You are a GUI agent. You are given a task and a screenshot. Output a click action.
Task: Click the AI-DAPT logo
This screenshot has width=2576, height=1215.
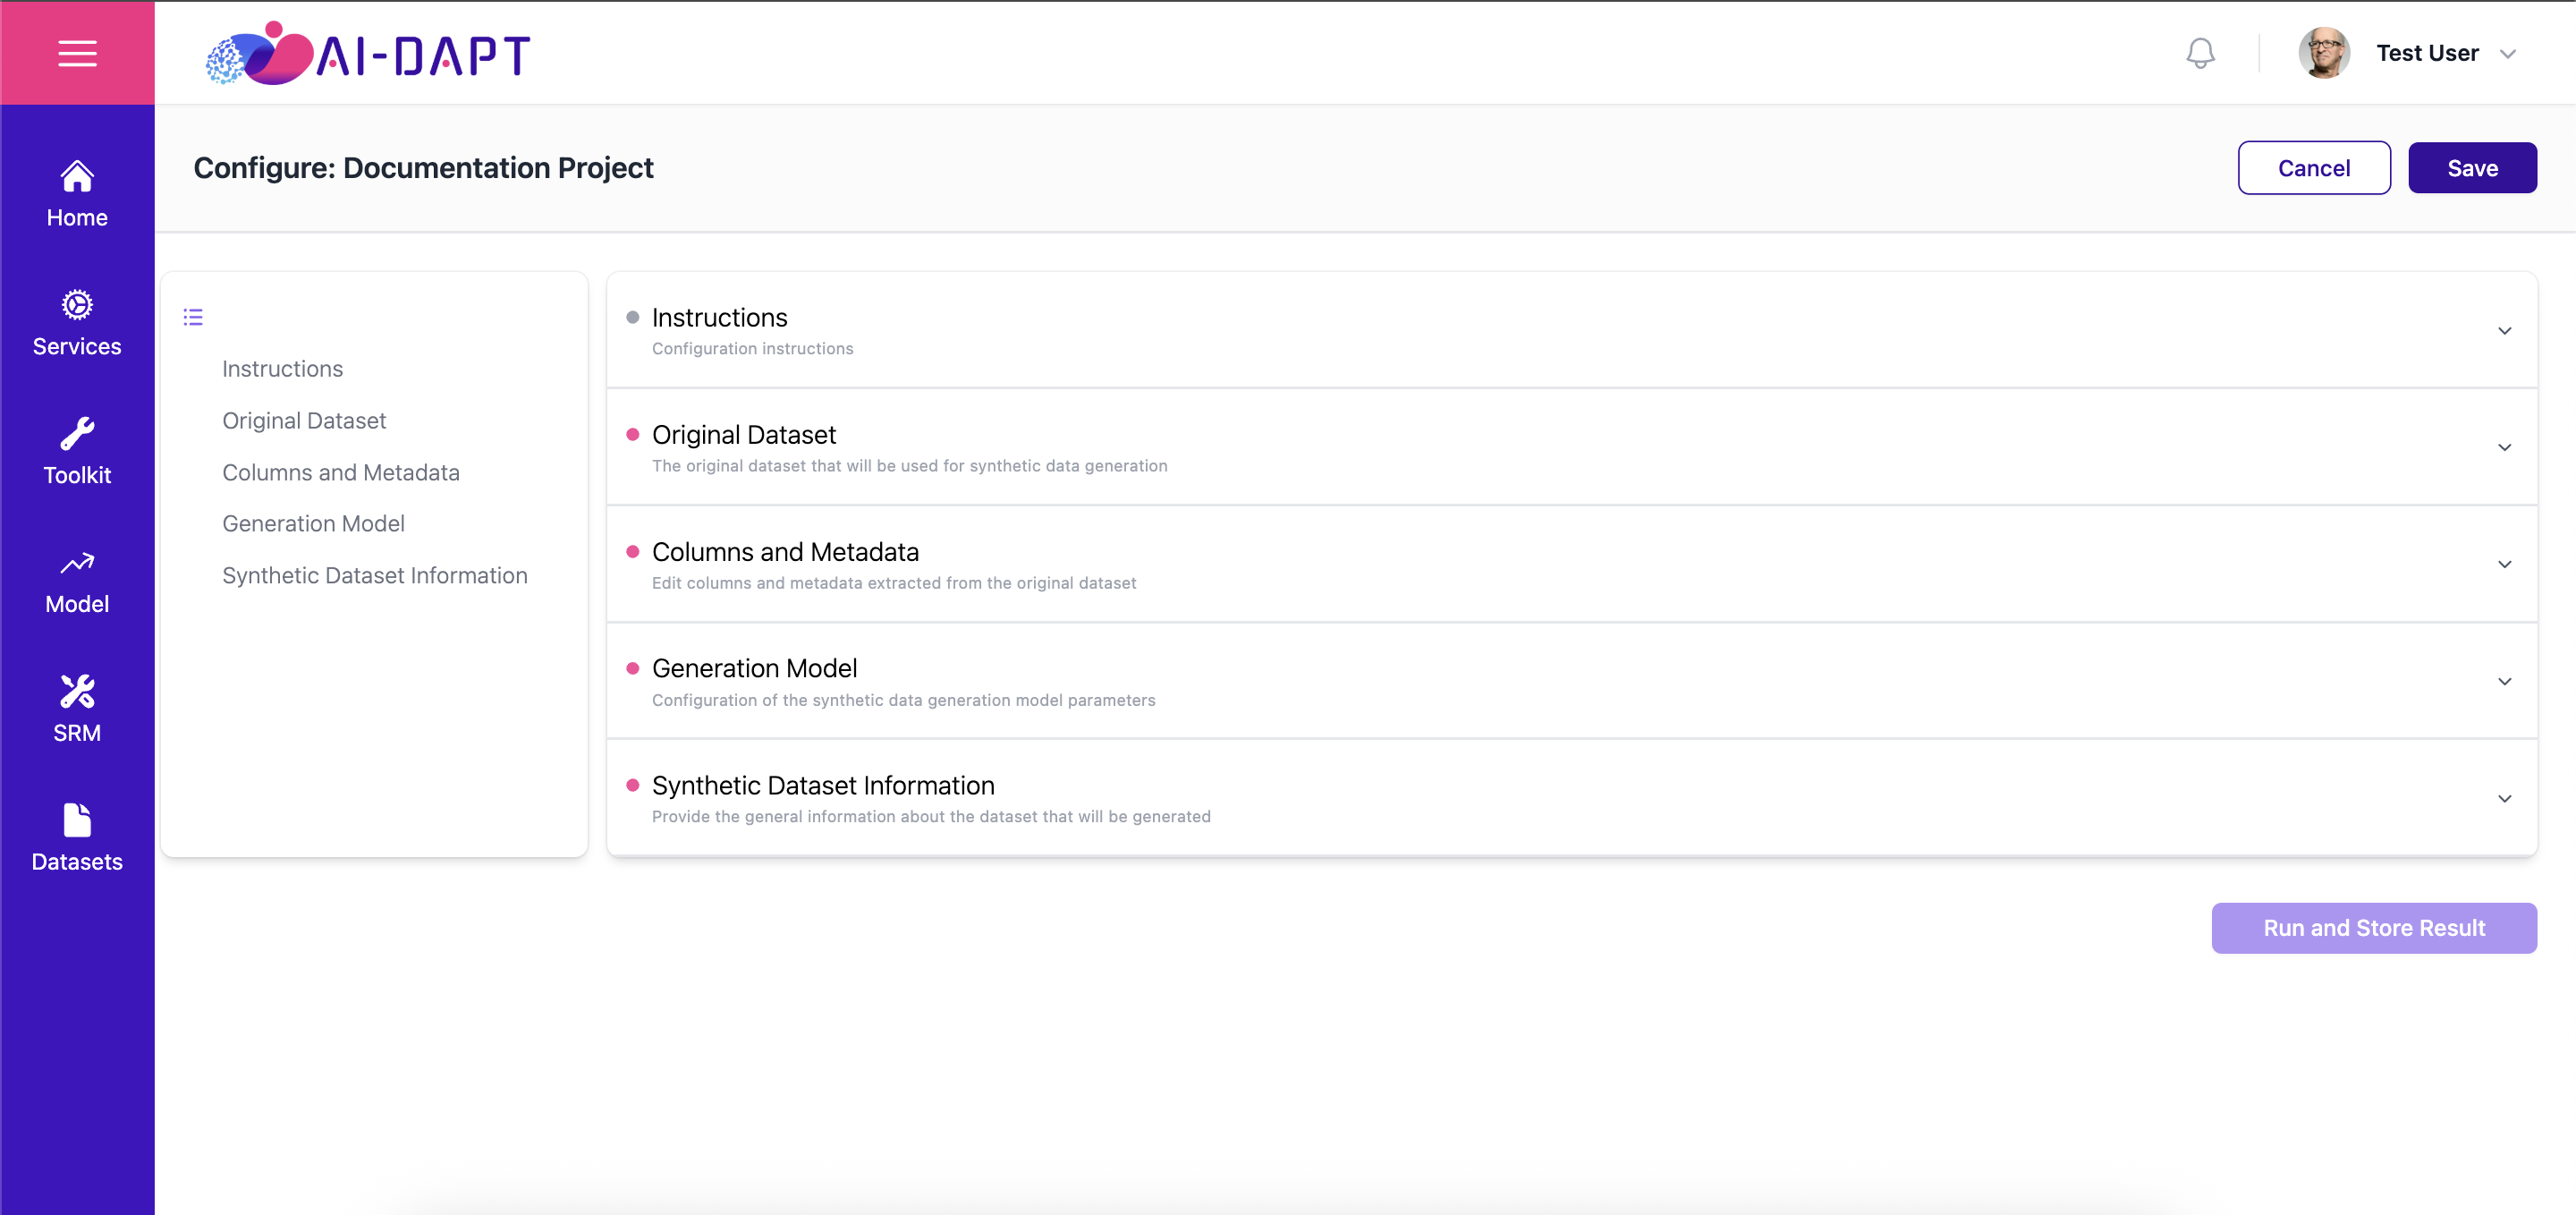[368, 53]
